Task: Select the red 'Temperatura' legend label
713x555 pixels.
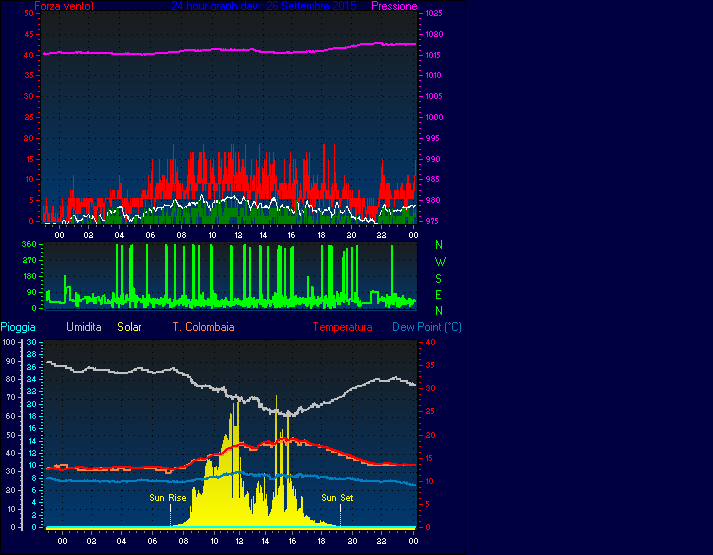Action: tap(342, 327)
